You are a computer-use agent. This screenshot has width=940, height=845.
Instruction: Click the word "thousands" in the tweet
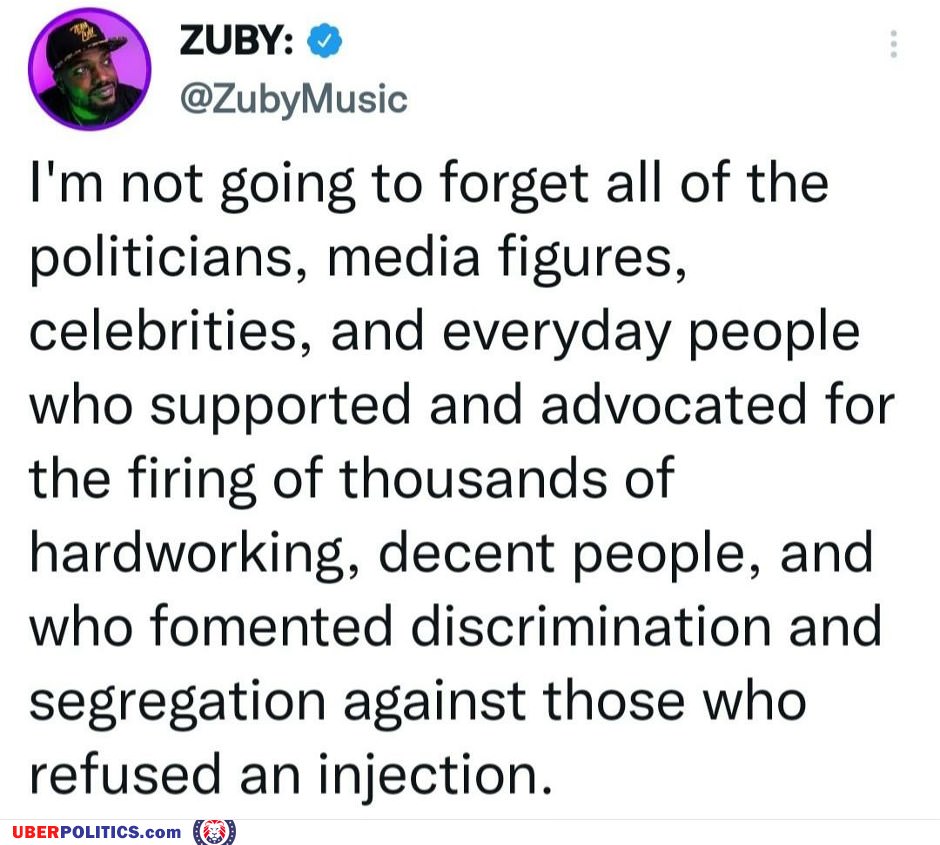click(473, 478)
